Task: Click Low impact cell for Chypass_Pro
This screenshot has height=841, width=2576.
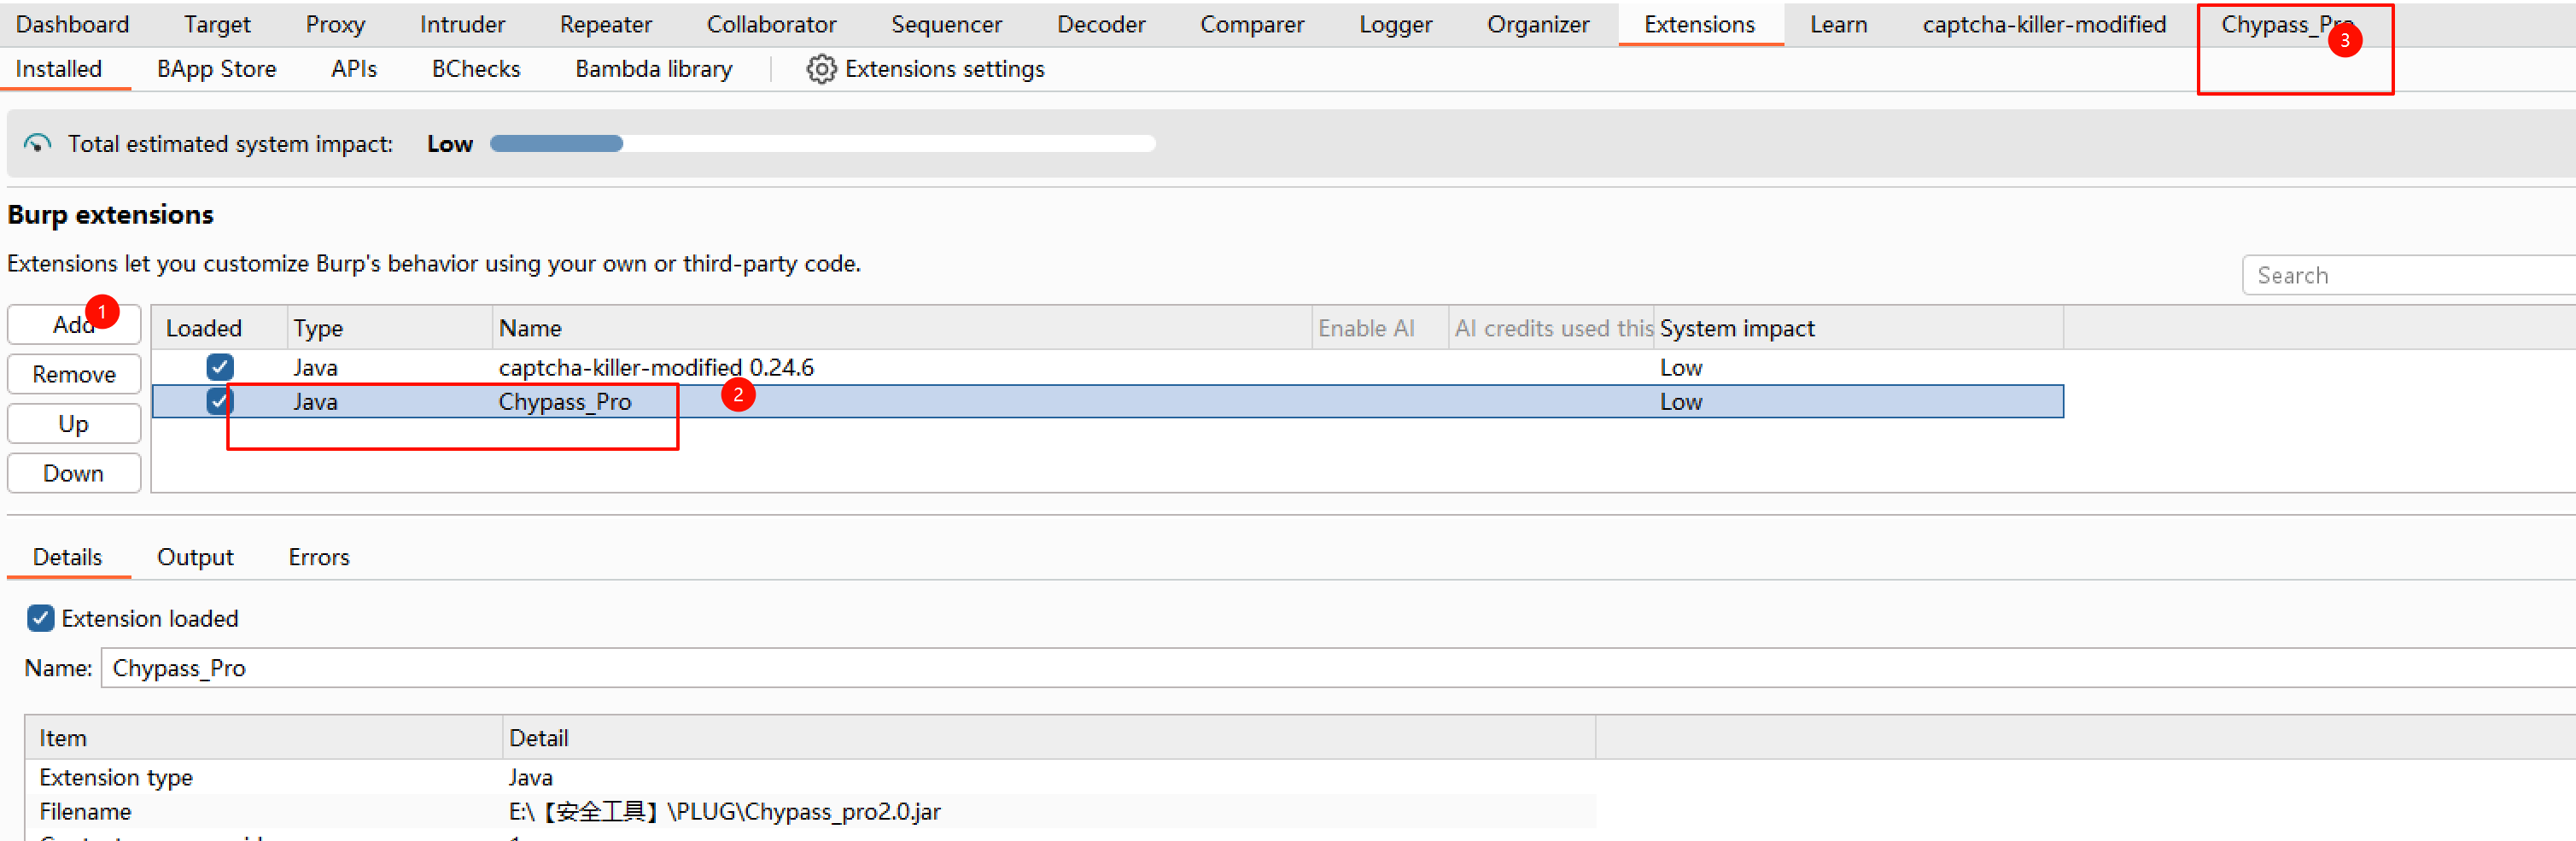Action: [x=1681, y=401]
